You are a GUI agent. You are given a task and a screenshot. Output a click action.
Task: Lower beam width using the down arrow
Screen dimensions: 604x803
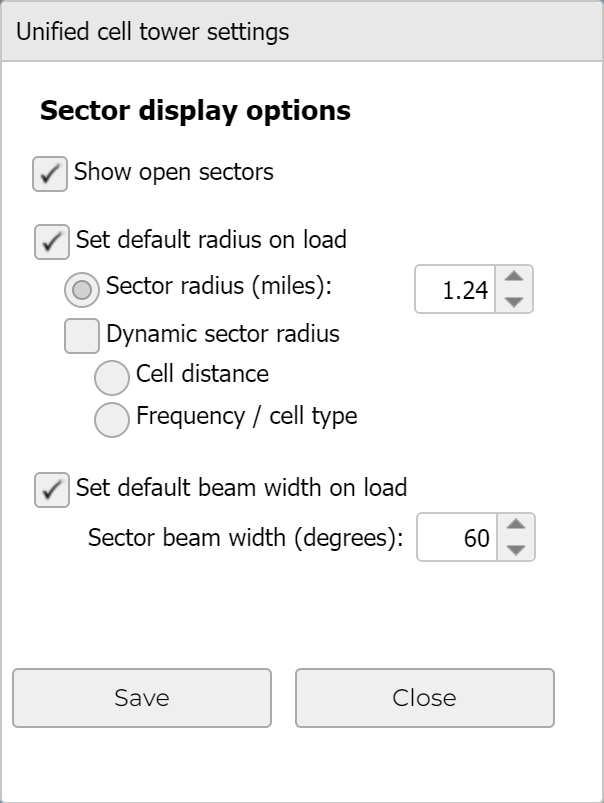click(x=515, y=549)
